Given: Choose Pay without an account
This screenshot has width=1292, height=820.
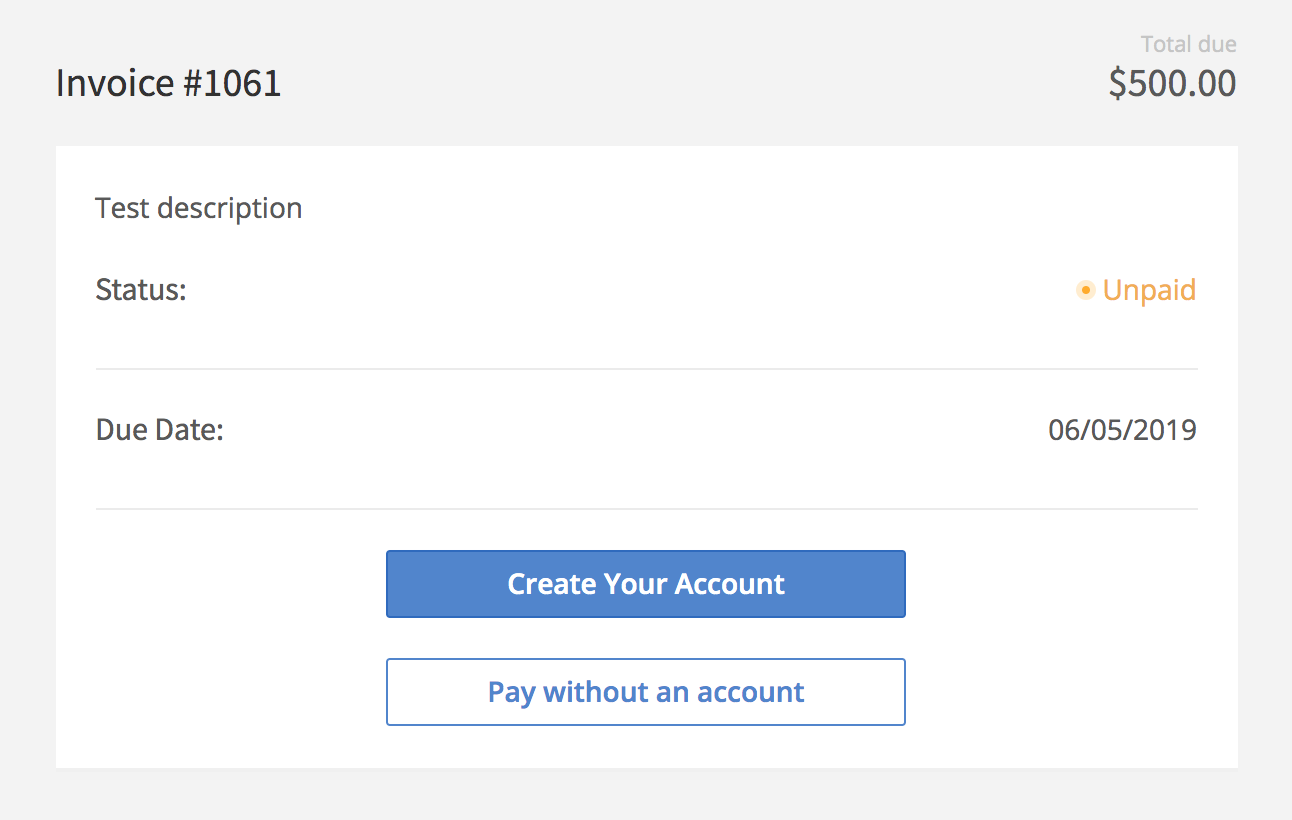Looking at the screenshot, I should coord(645,692).
